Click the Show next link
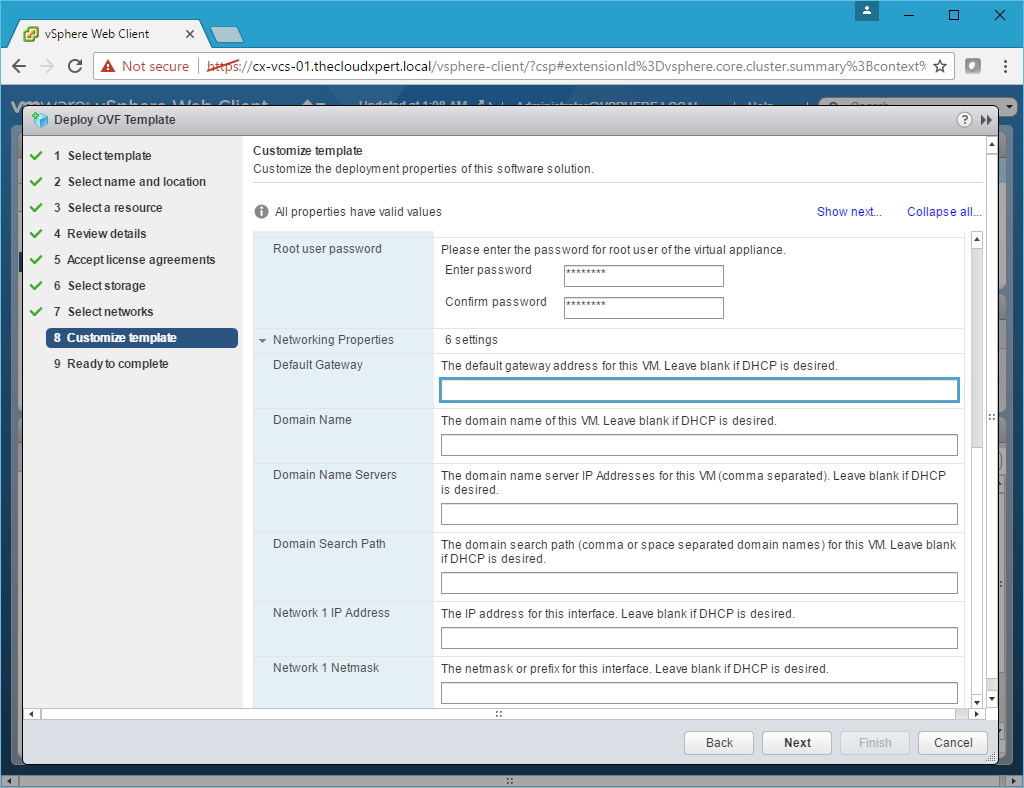 849,212
